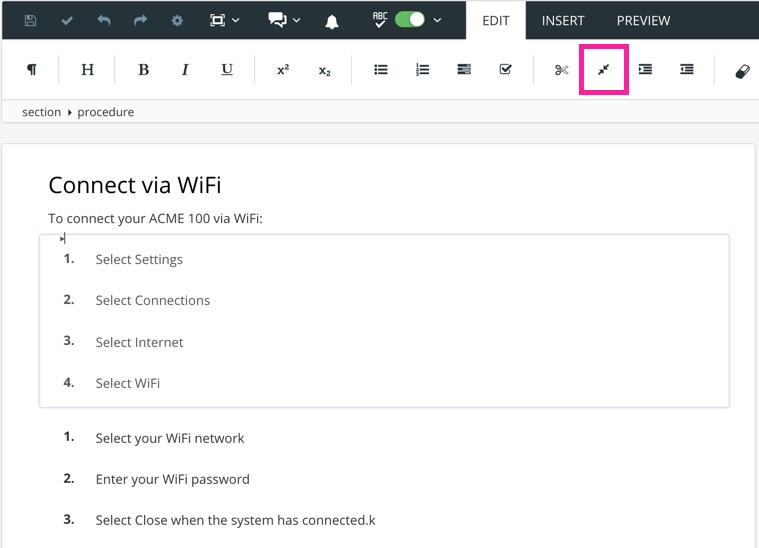This screenshot has height=548, width=759.
Task: Apply subscript formatting
Action: [x=325, y=71]
